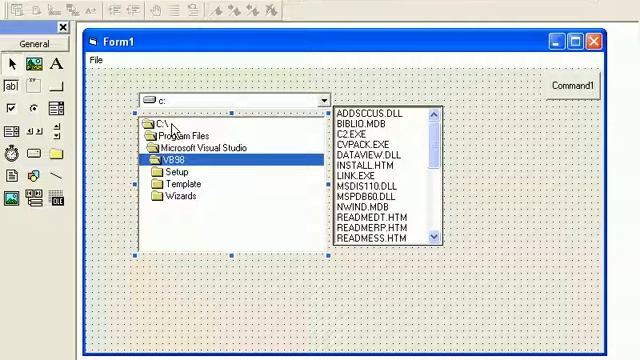
Task: Select CVPACK.EXE in file list
Action: (x=362, y=144)
